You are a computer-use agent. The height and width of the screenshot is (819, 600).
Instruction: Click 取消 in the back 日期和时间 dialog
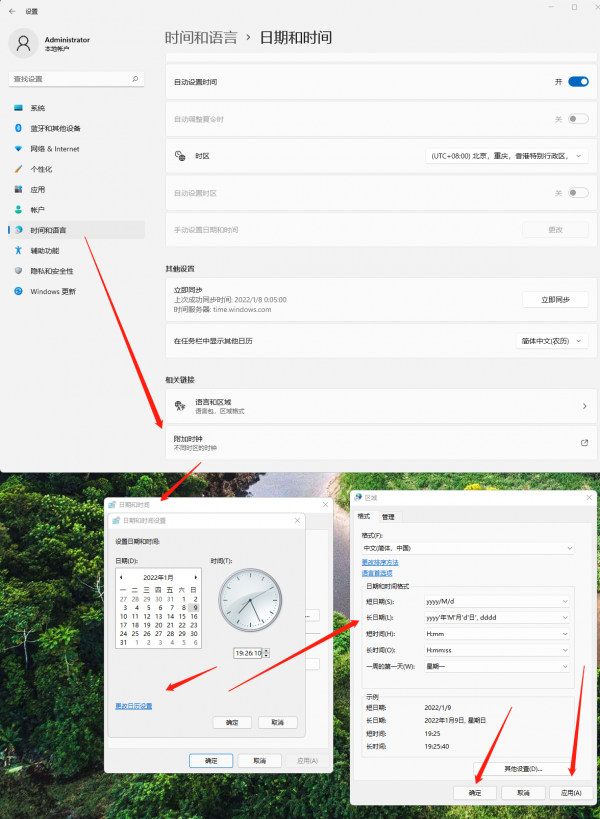coord(260,760)
